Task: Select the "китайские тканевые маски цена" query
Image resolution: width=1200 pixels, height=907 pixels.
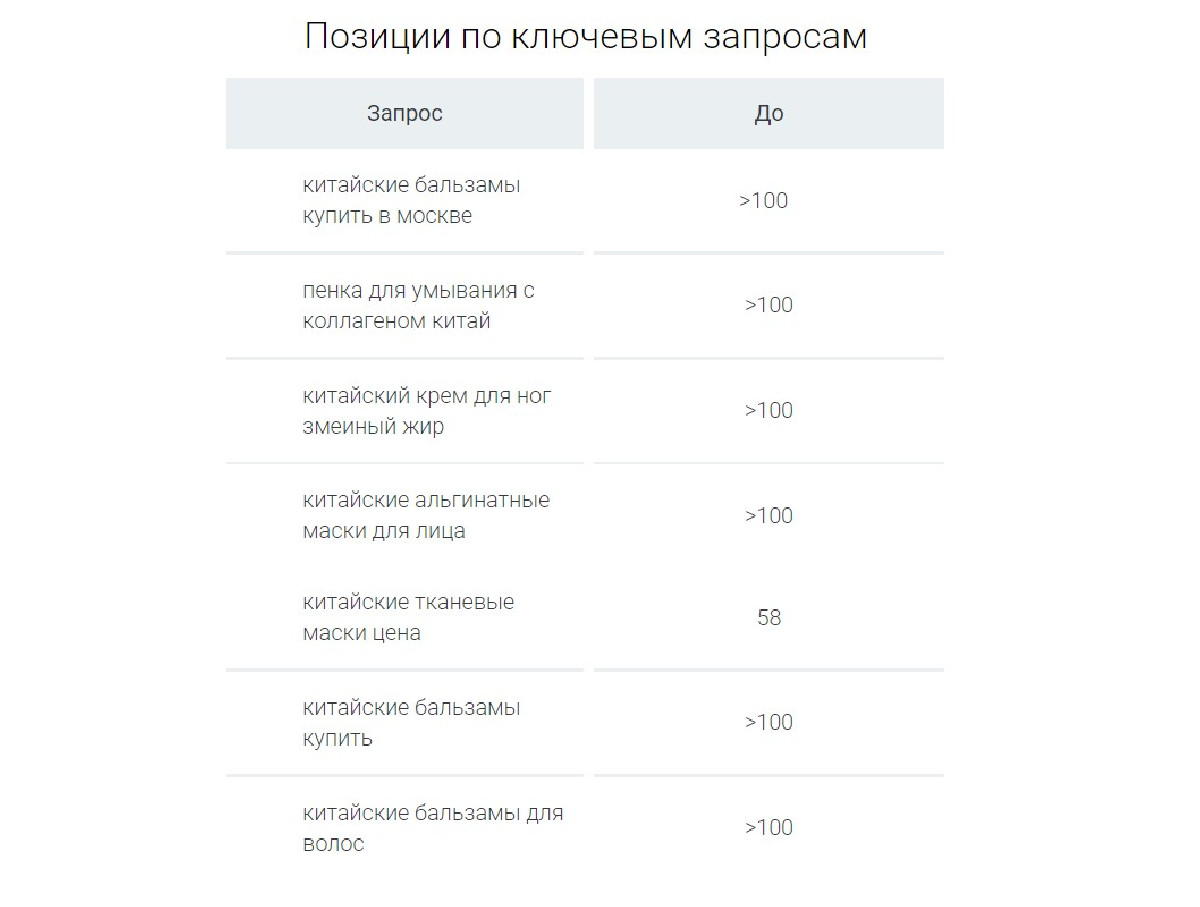Action: tap(408, 618)
